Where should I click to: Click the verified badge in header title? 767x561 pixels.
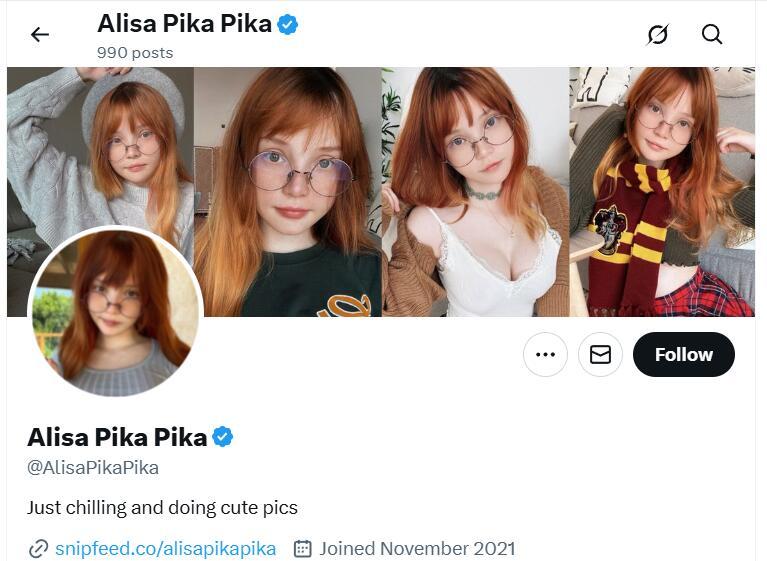[288, 24]
